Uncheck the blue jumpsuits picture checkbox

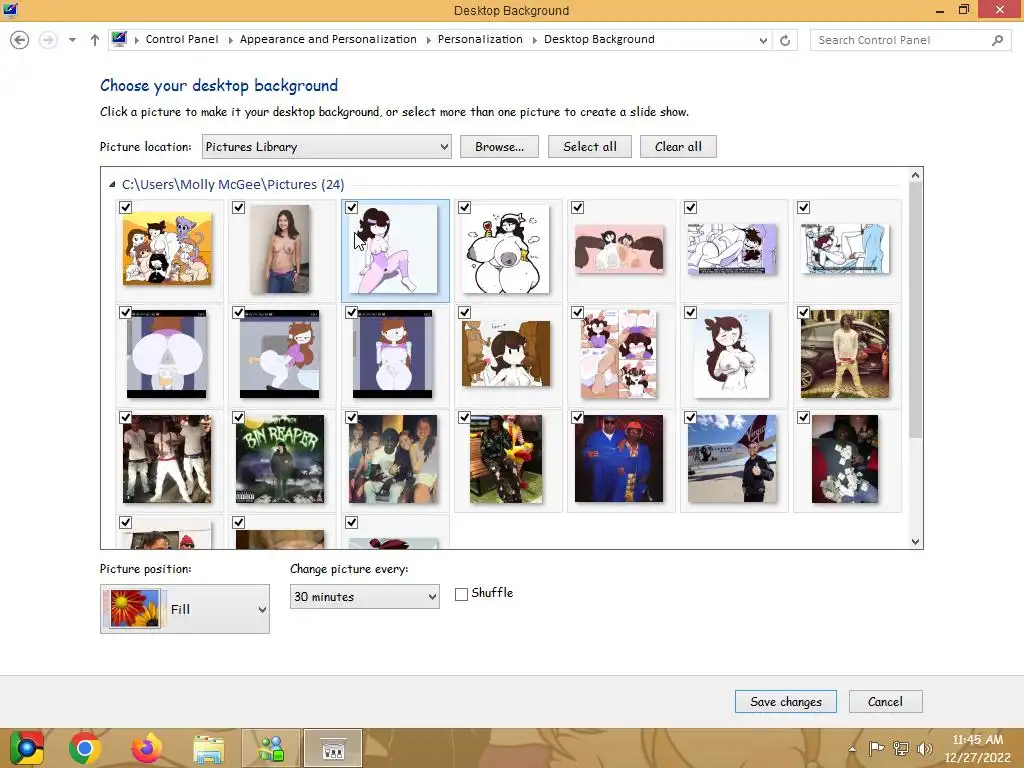(577, 417)
